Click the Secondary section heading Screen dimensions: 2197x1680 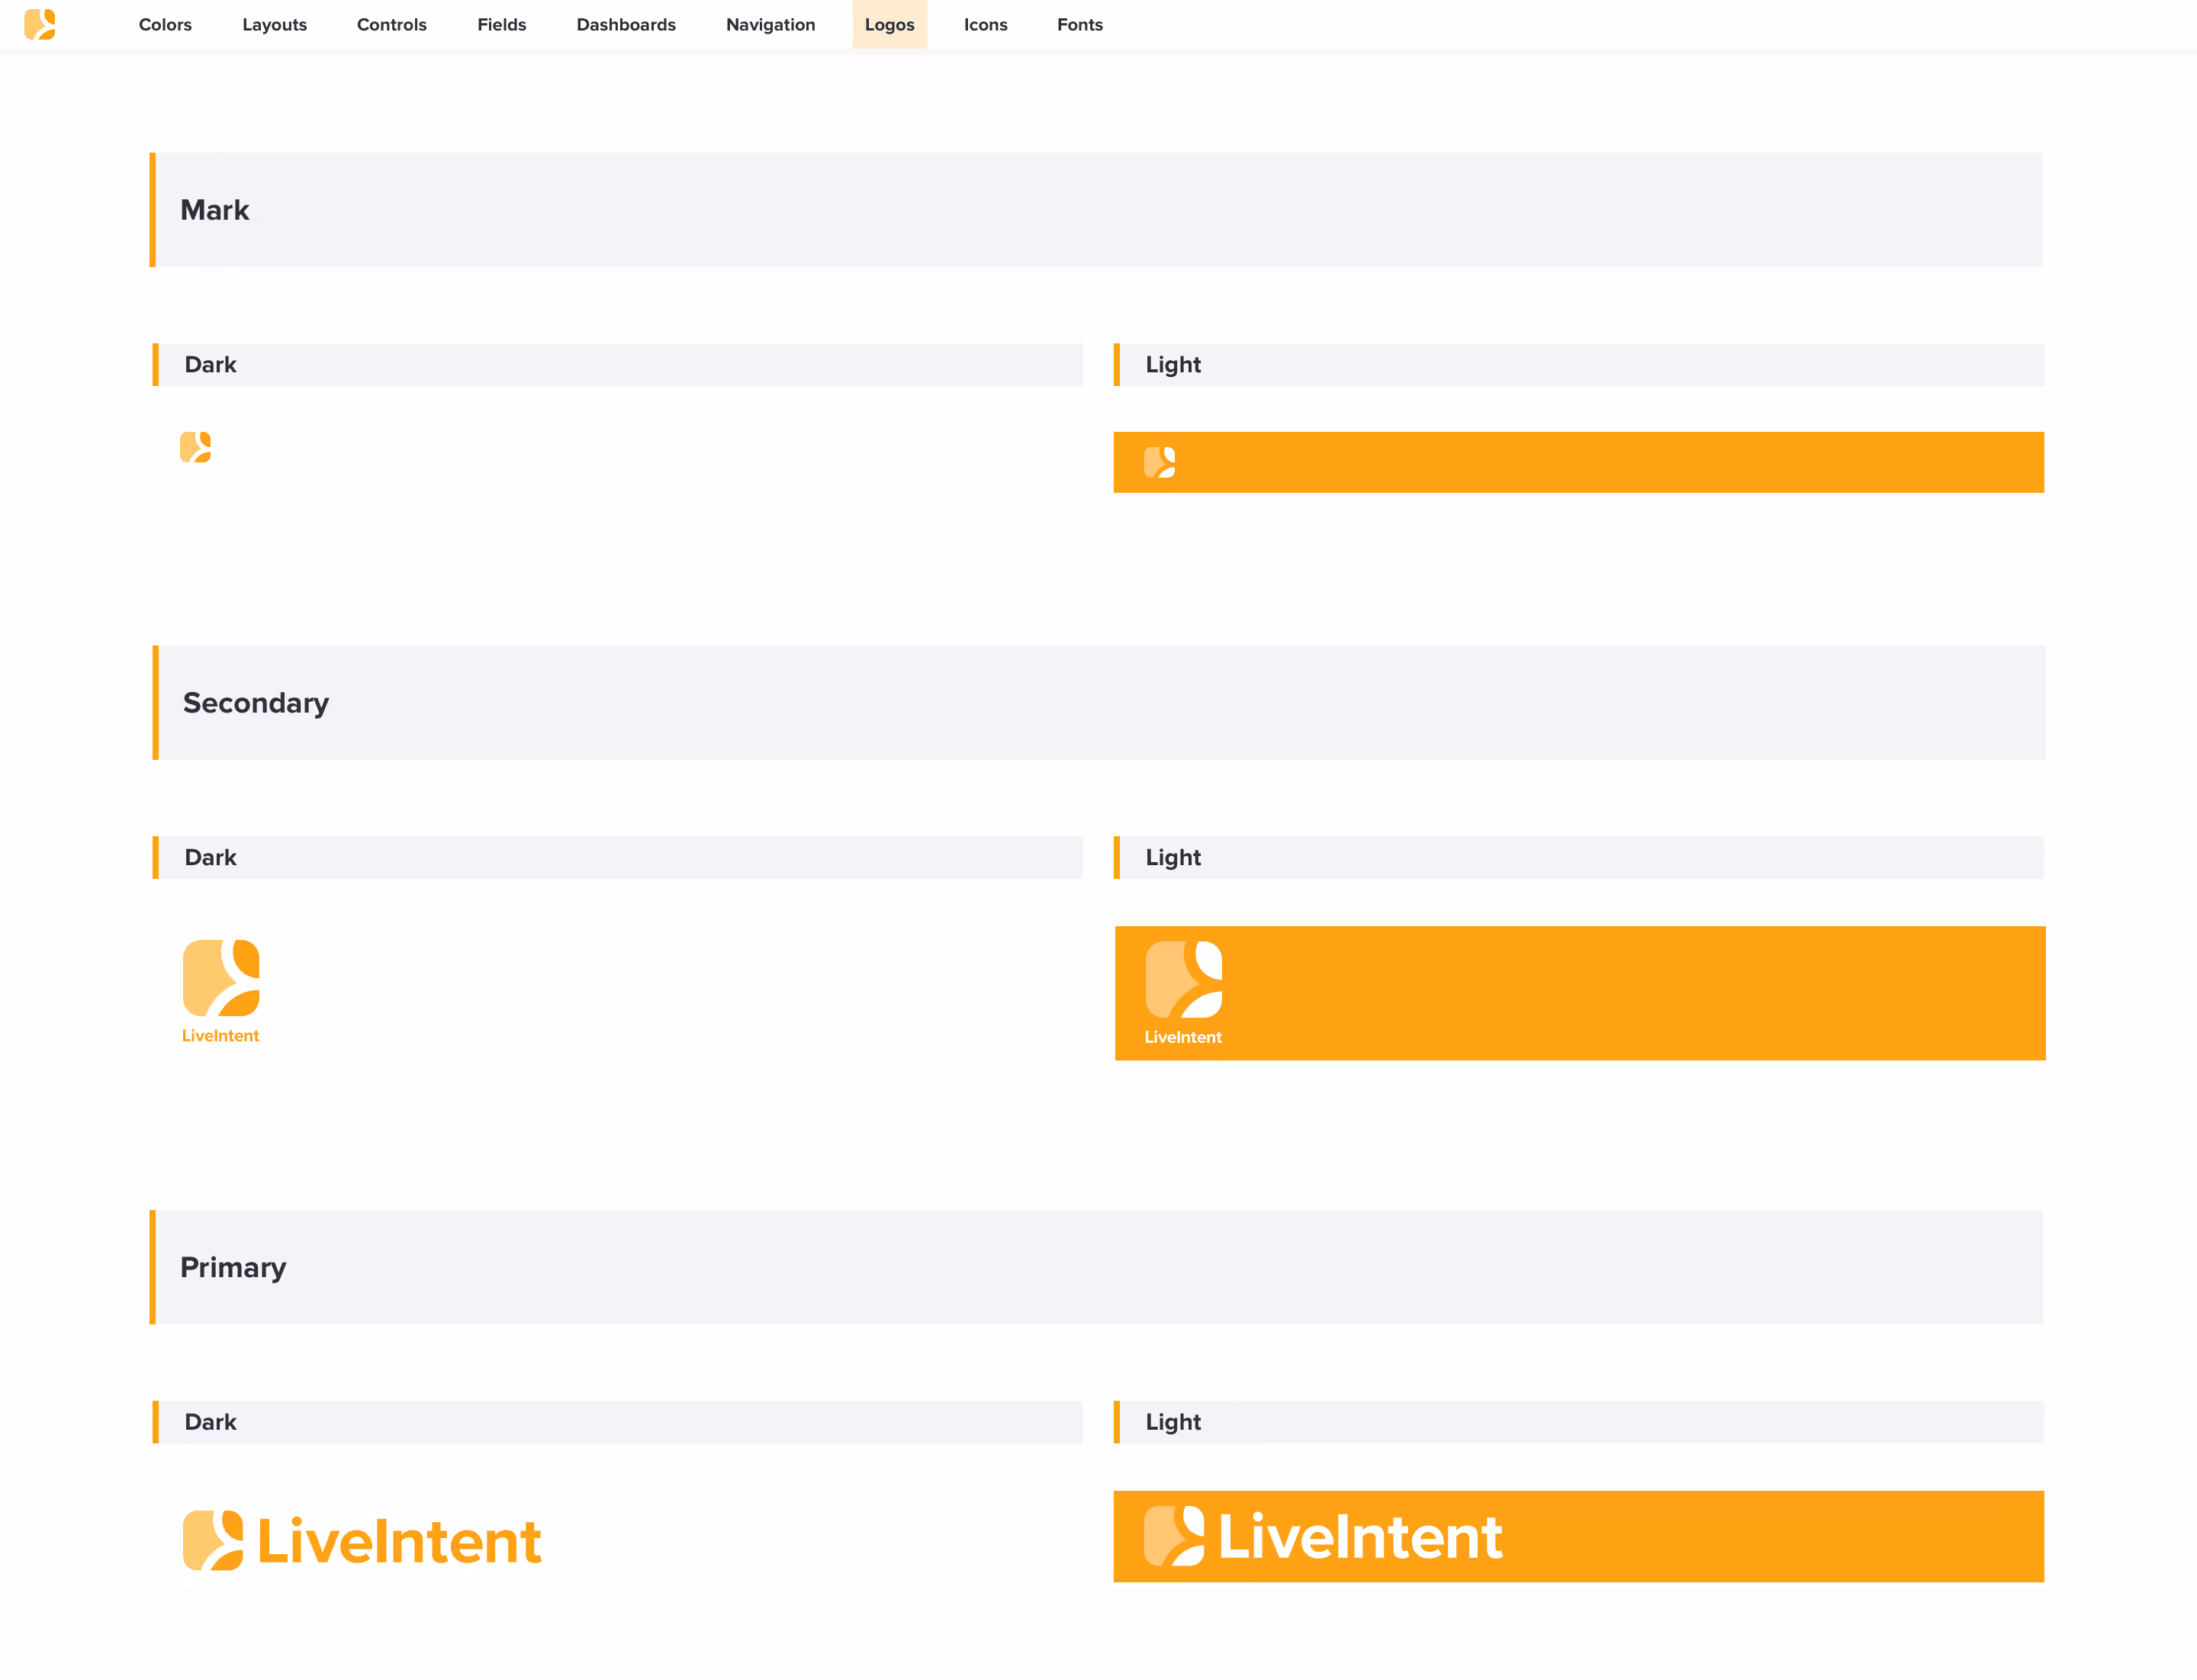click(256, 703)
